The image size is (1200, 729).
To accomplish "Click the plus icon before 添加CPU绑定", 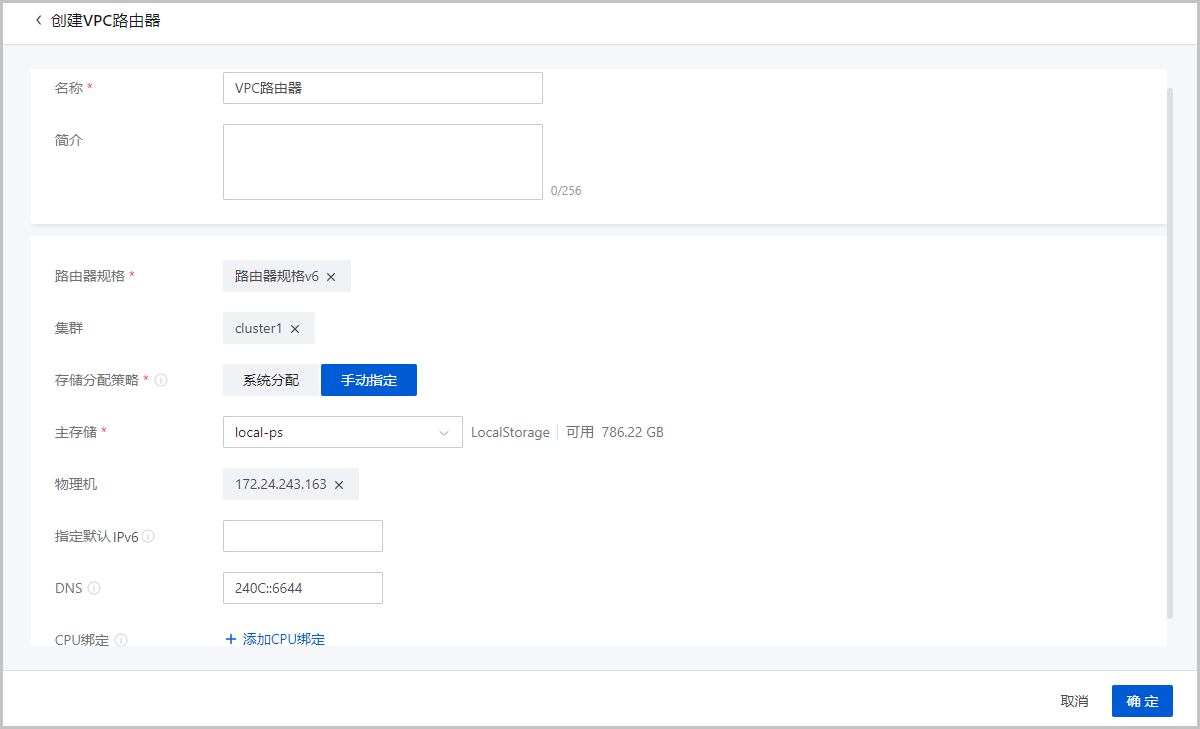I will coord(231,639).
